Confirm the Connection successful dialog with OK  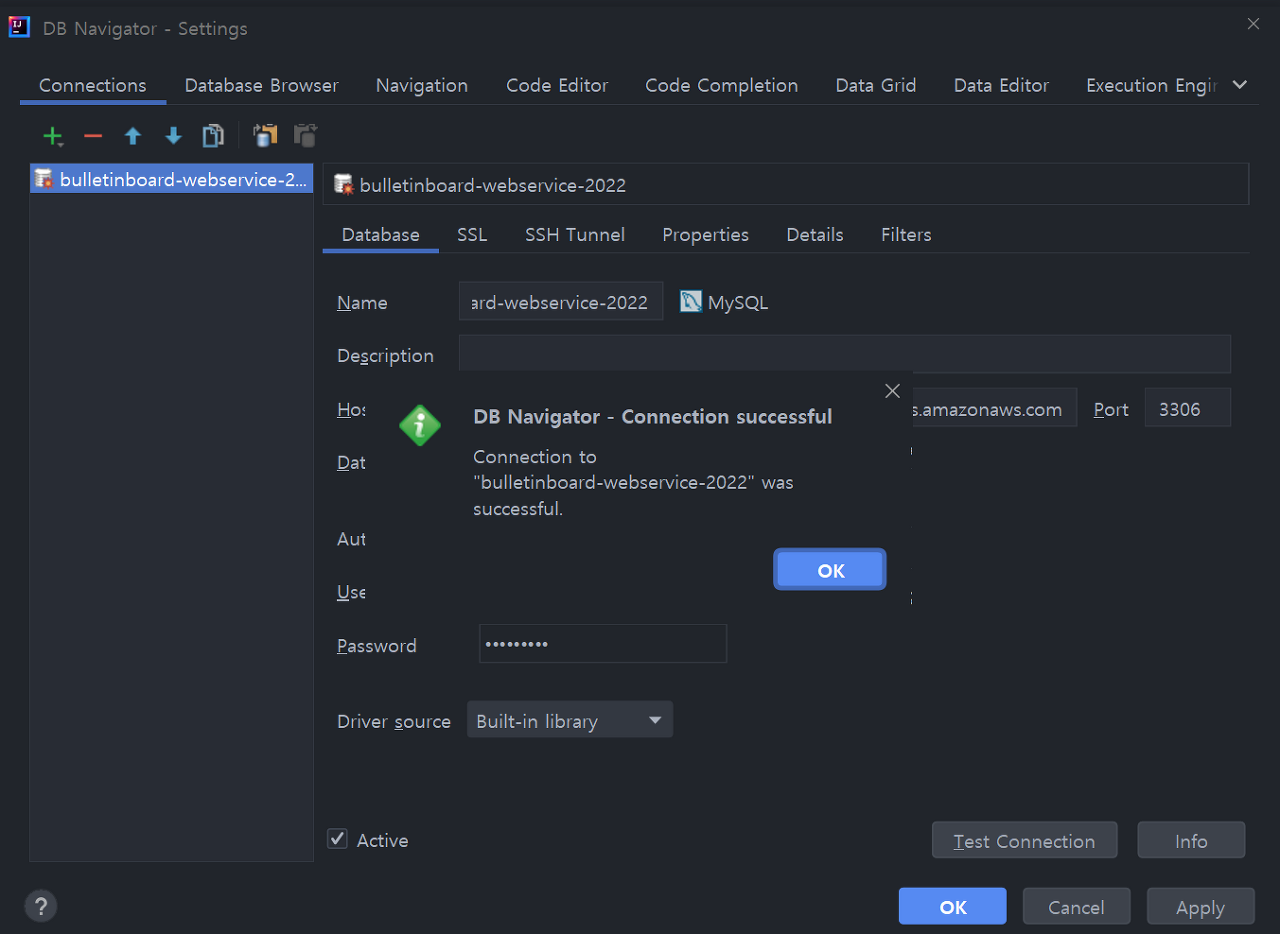[830, 570]
